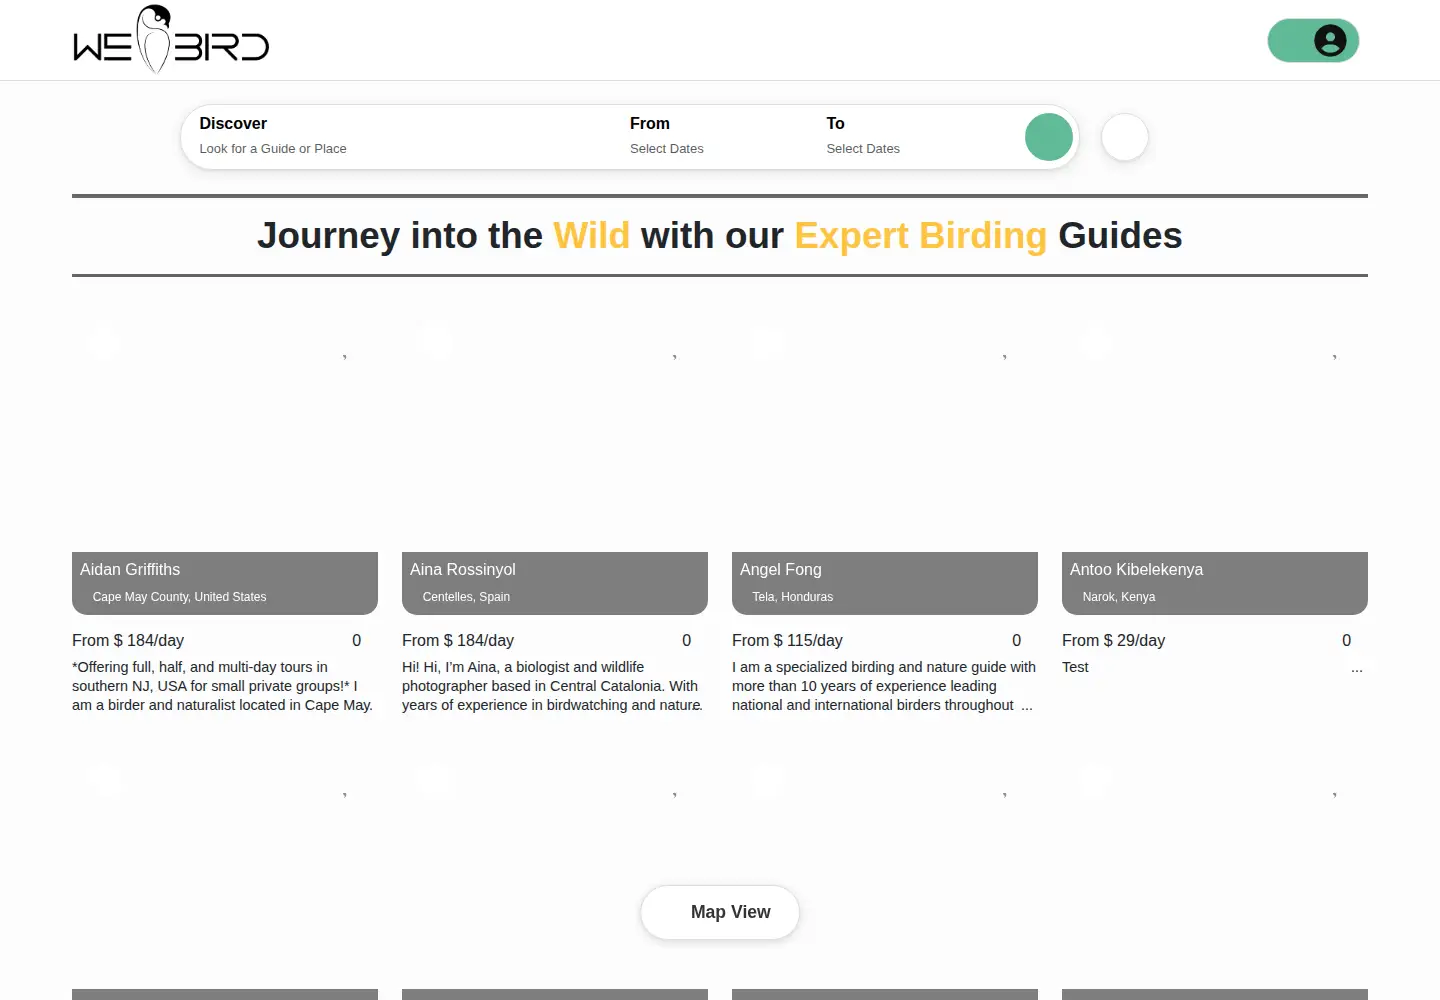Viewport: 1440px width, 1000px height.
Task: Switch to Map View
Action: tap(720, 912)
